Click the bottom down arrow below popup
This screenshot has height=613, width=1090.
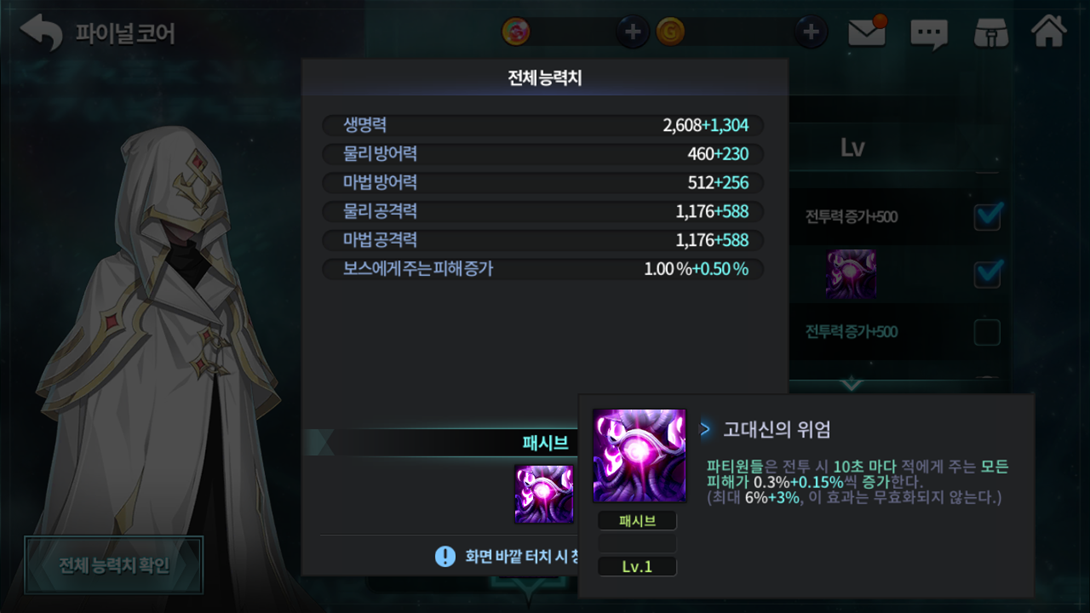click(528, 589)
